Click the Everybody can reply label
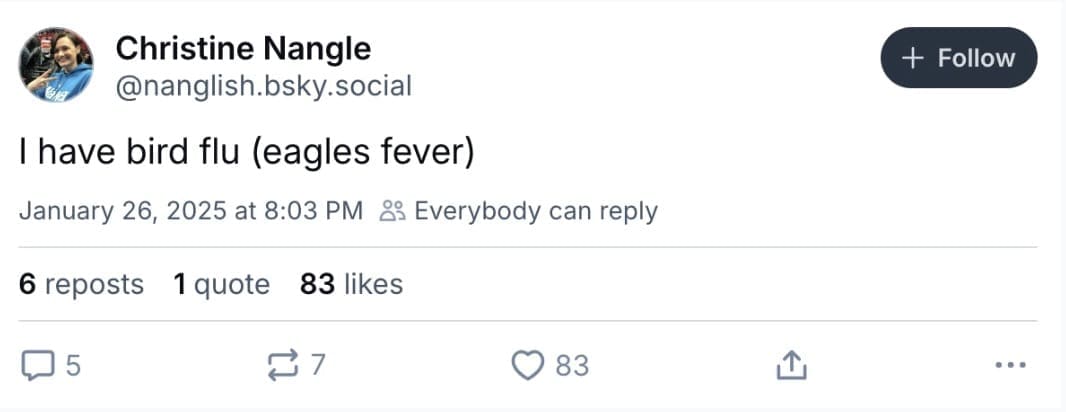This screenshot has height=412, width=1066. [535, 211]
